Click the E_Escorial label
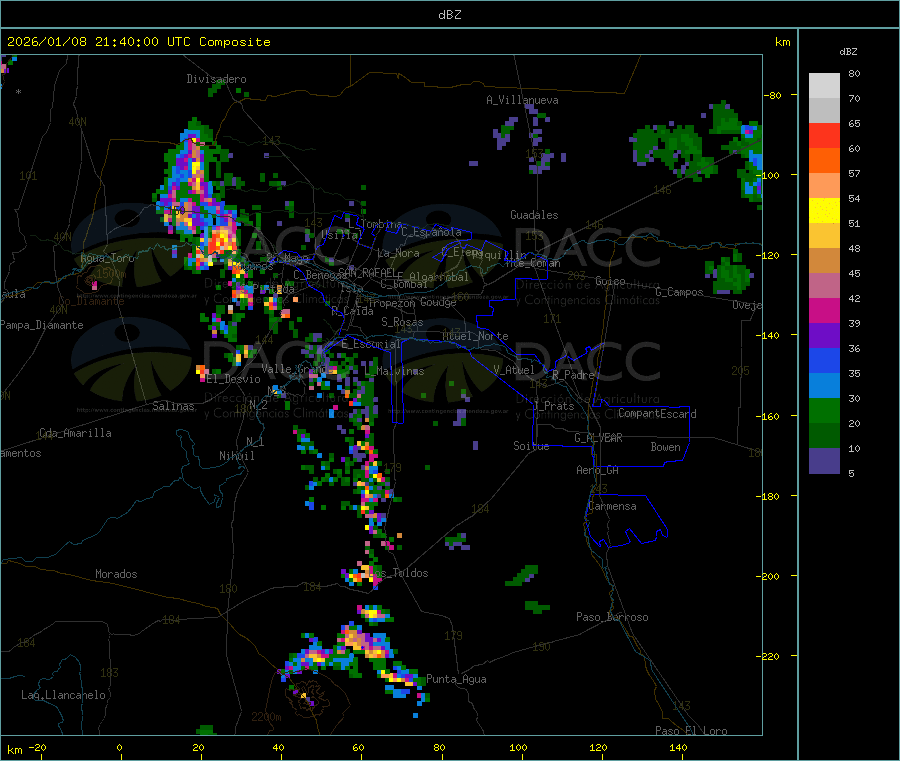The image size is (900, 761). [371, 344]
